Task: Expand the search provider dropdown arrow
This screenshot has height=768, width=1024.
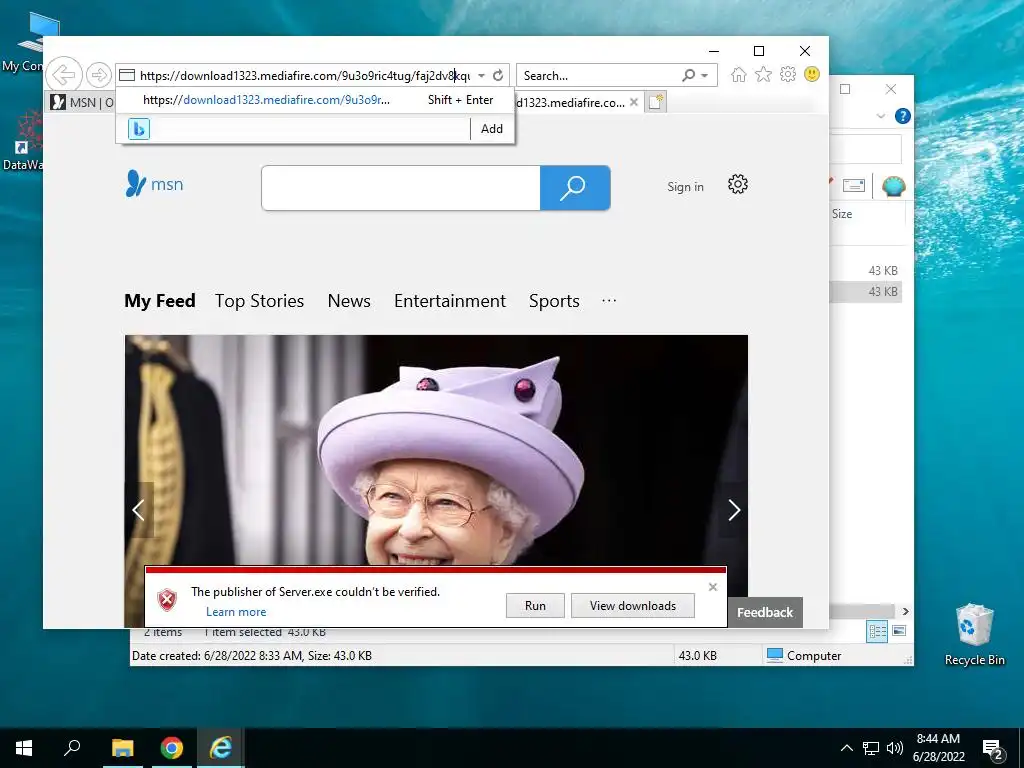Action: [705, 76]
